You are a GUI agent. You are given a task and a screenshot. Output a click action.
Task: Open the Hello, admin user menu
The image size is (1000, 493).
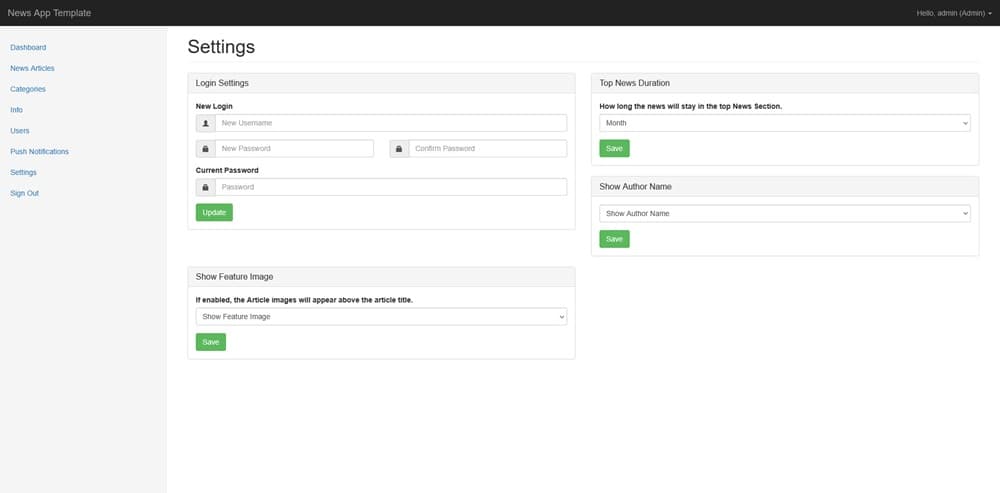click(x=953, y=13)
